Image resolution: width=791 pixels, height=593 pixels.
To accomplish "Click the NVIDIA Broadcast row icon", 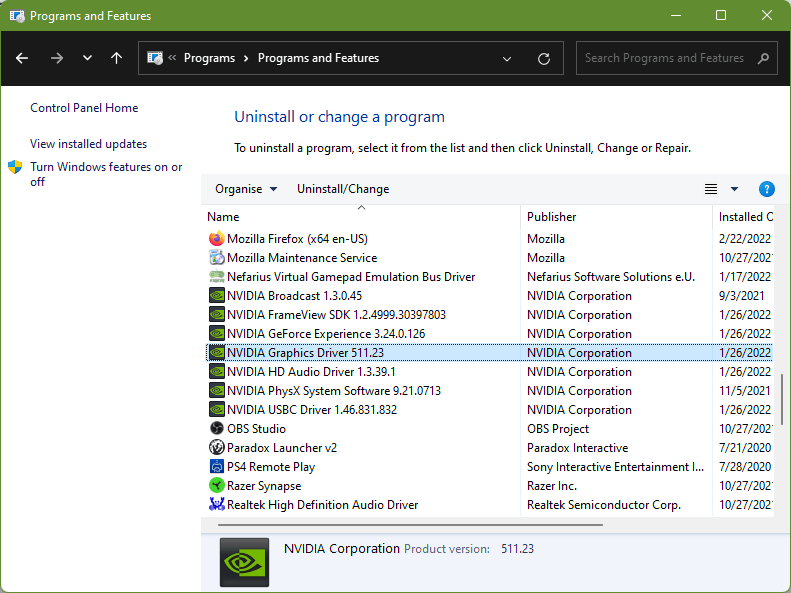I will click(x=216, y=295).
